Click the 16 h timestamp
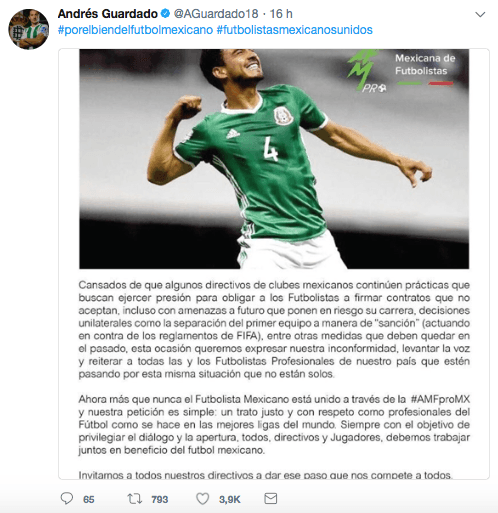498x513 pixels. coord(281,14)
